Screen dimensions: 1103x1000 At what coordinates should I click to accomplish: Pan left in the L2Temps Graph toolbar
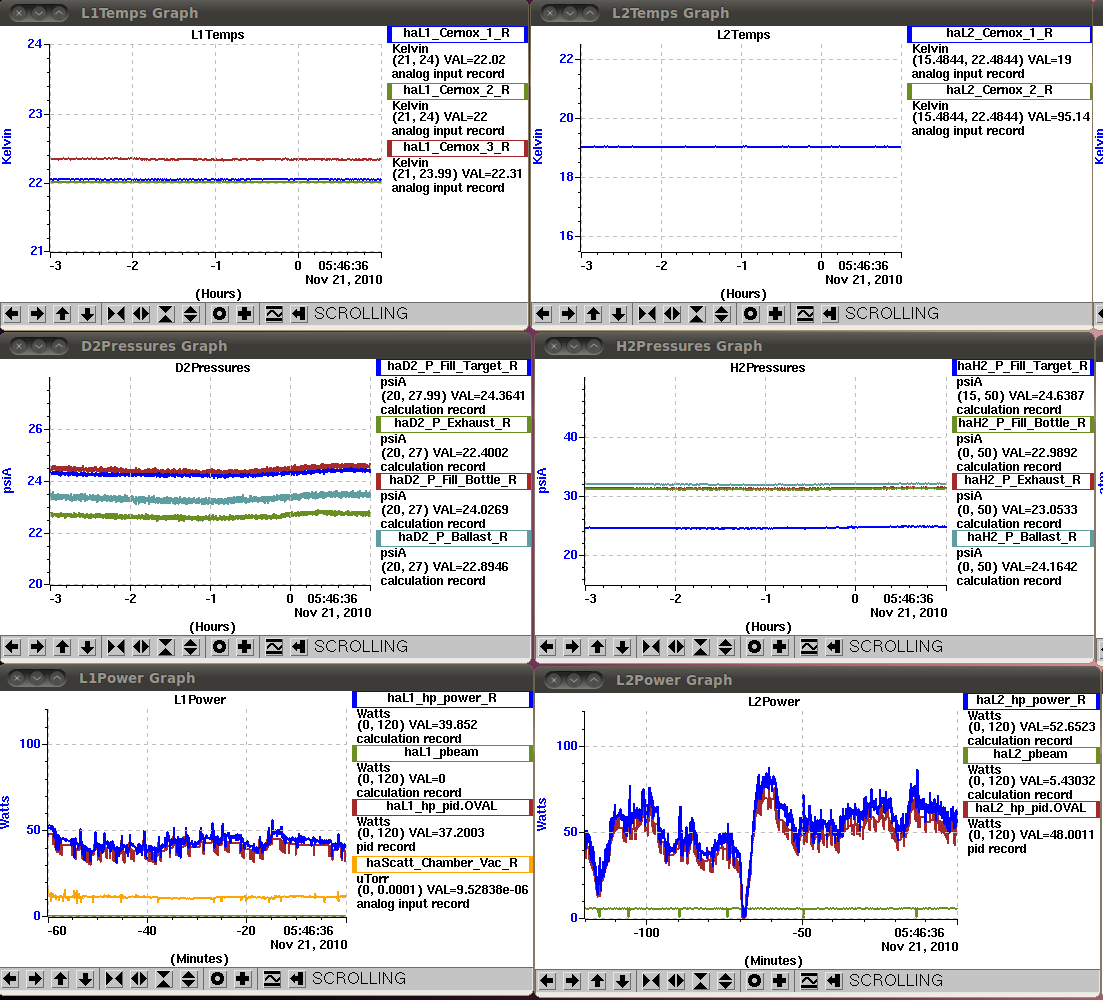pyautogui.click(x=544, y=314)
